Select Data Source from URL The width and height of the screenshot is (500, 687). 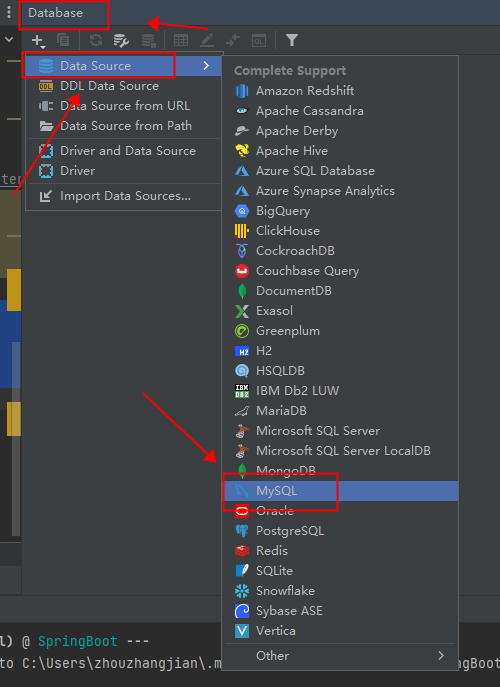124,106
